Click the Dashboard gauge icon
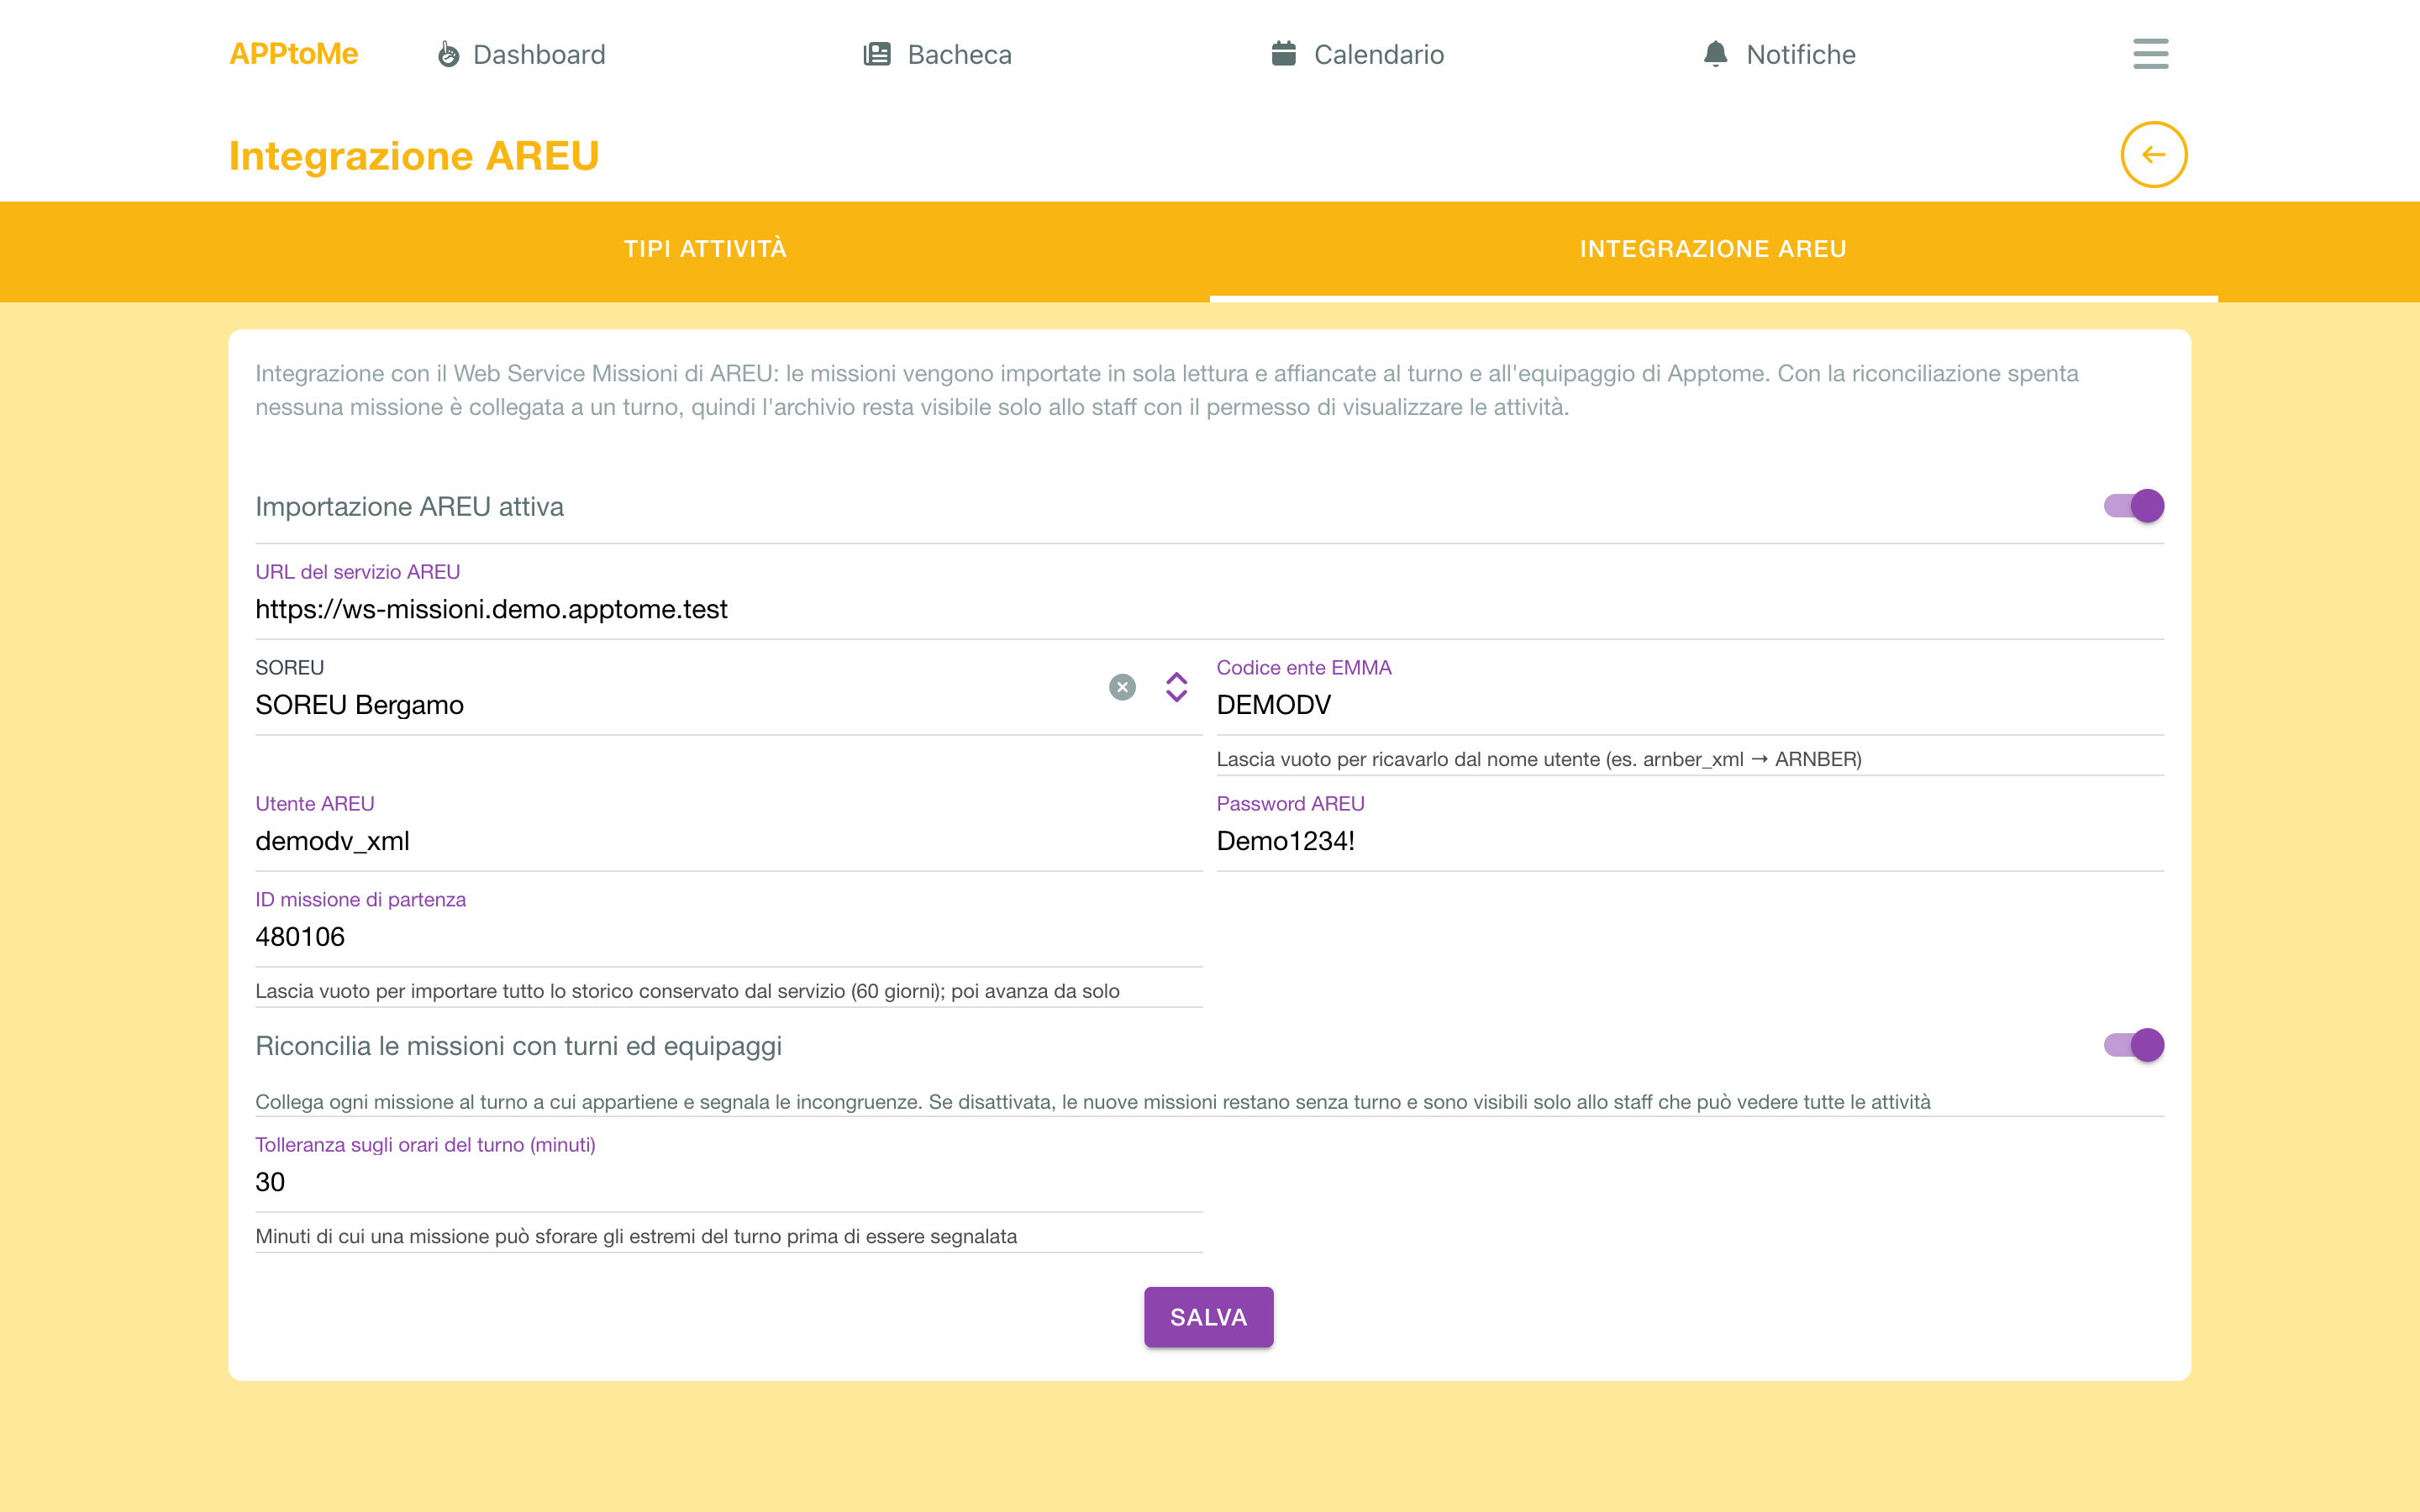The width and height of the screenshot is (2420, 1512). 449,54
